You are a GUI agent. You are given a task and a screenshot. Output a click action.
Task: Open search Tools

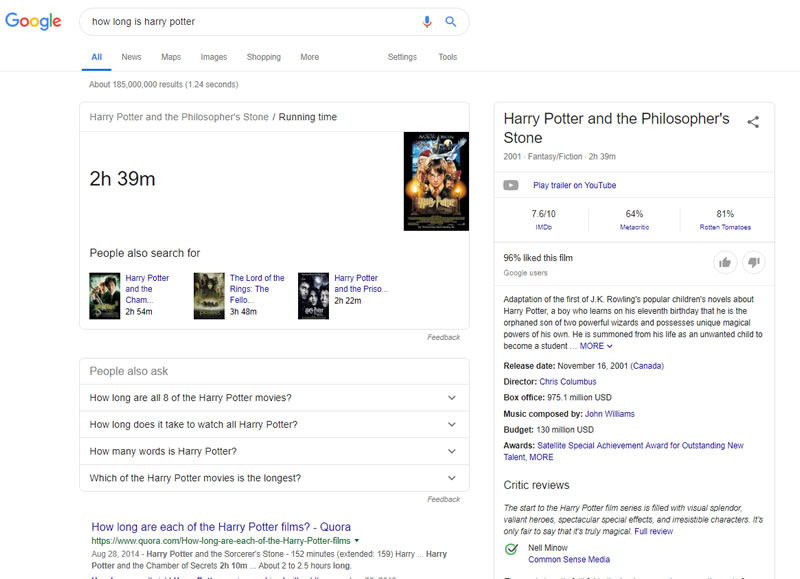447,57
